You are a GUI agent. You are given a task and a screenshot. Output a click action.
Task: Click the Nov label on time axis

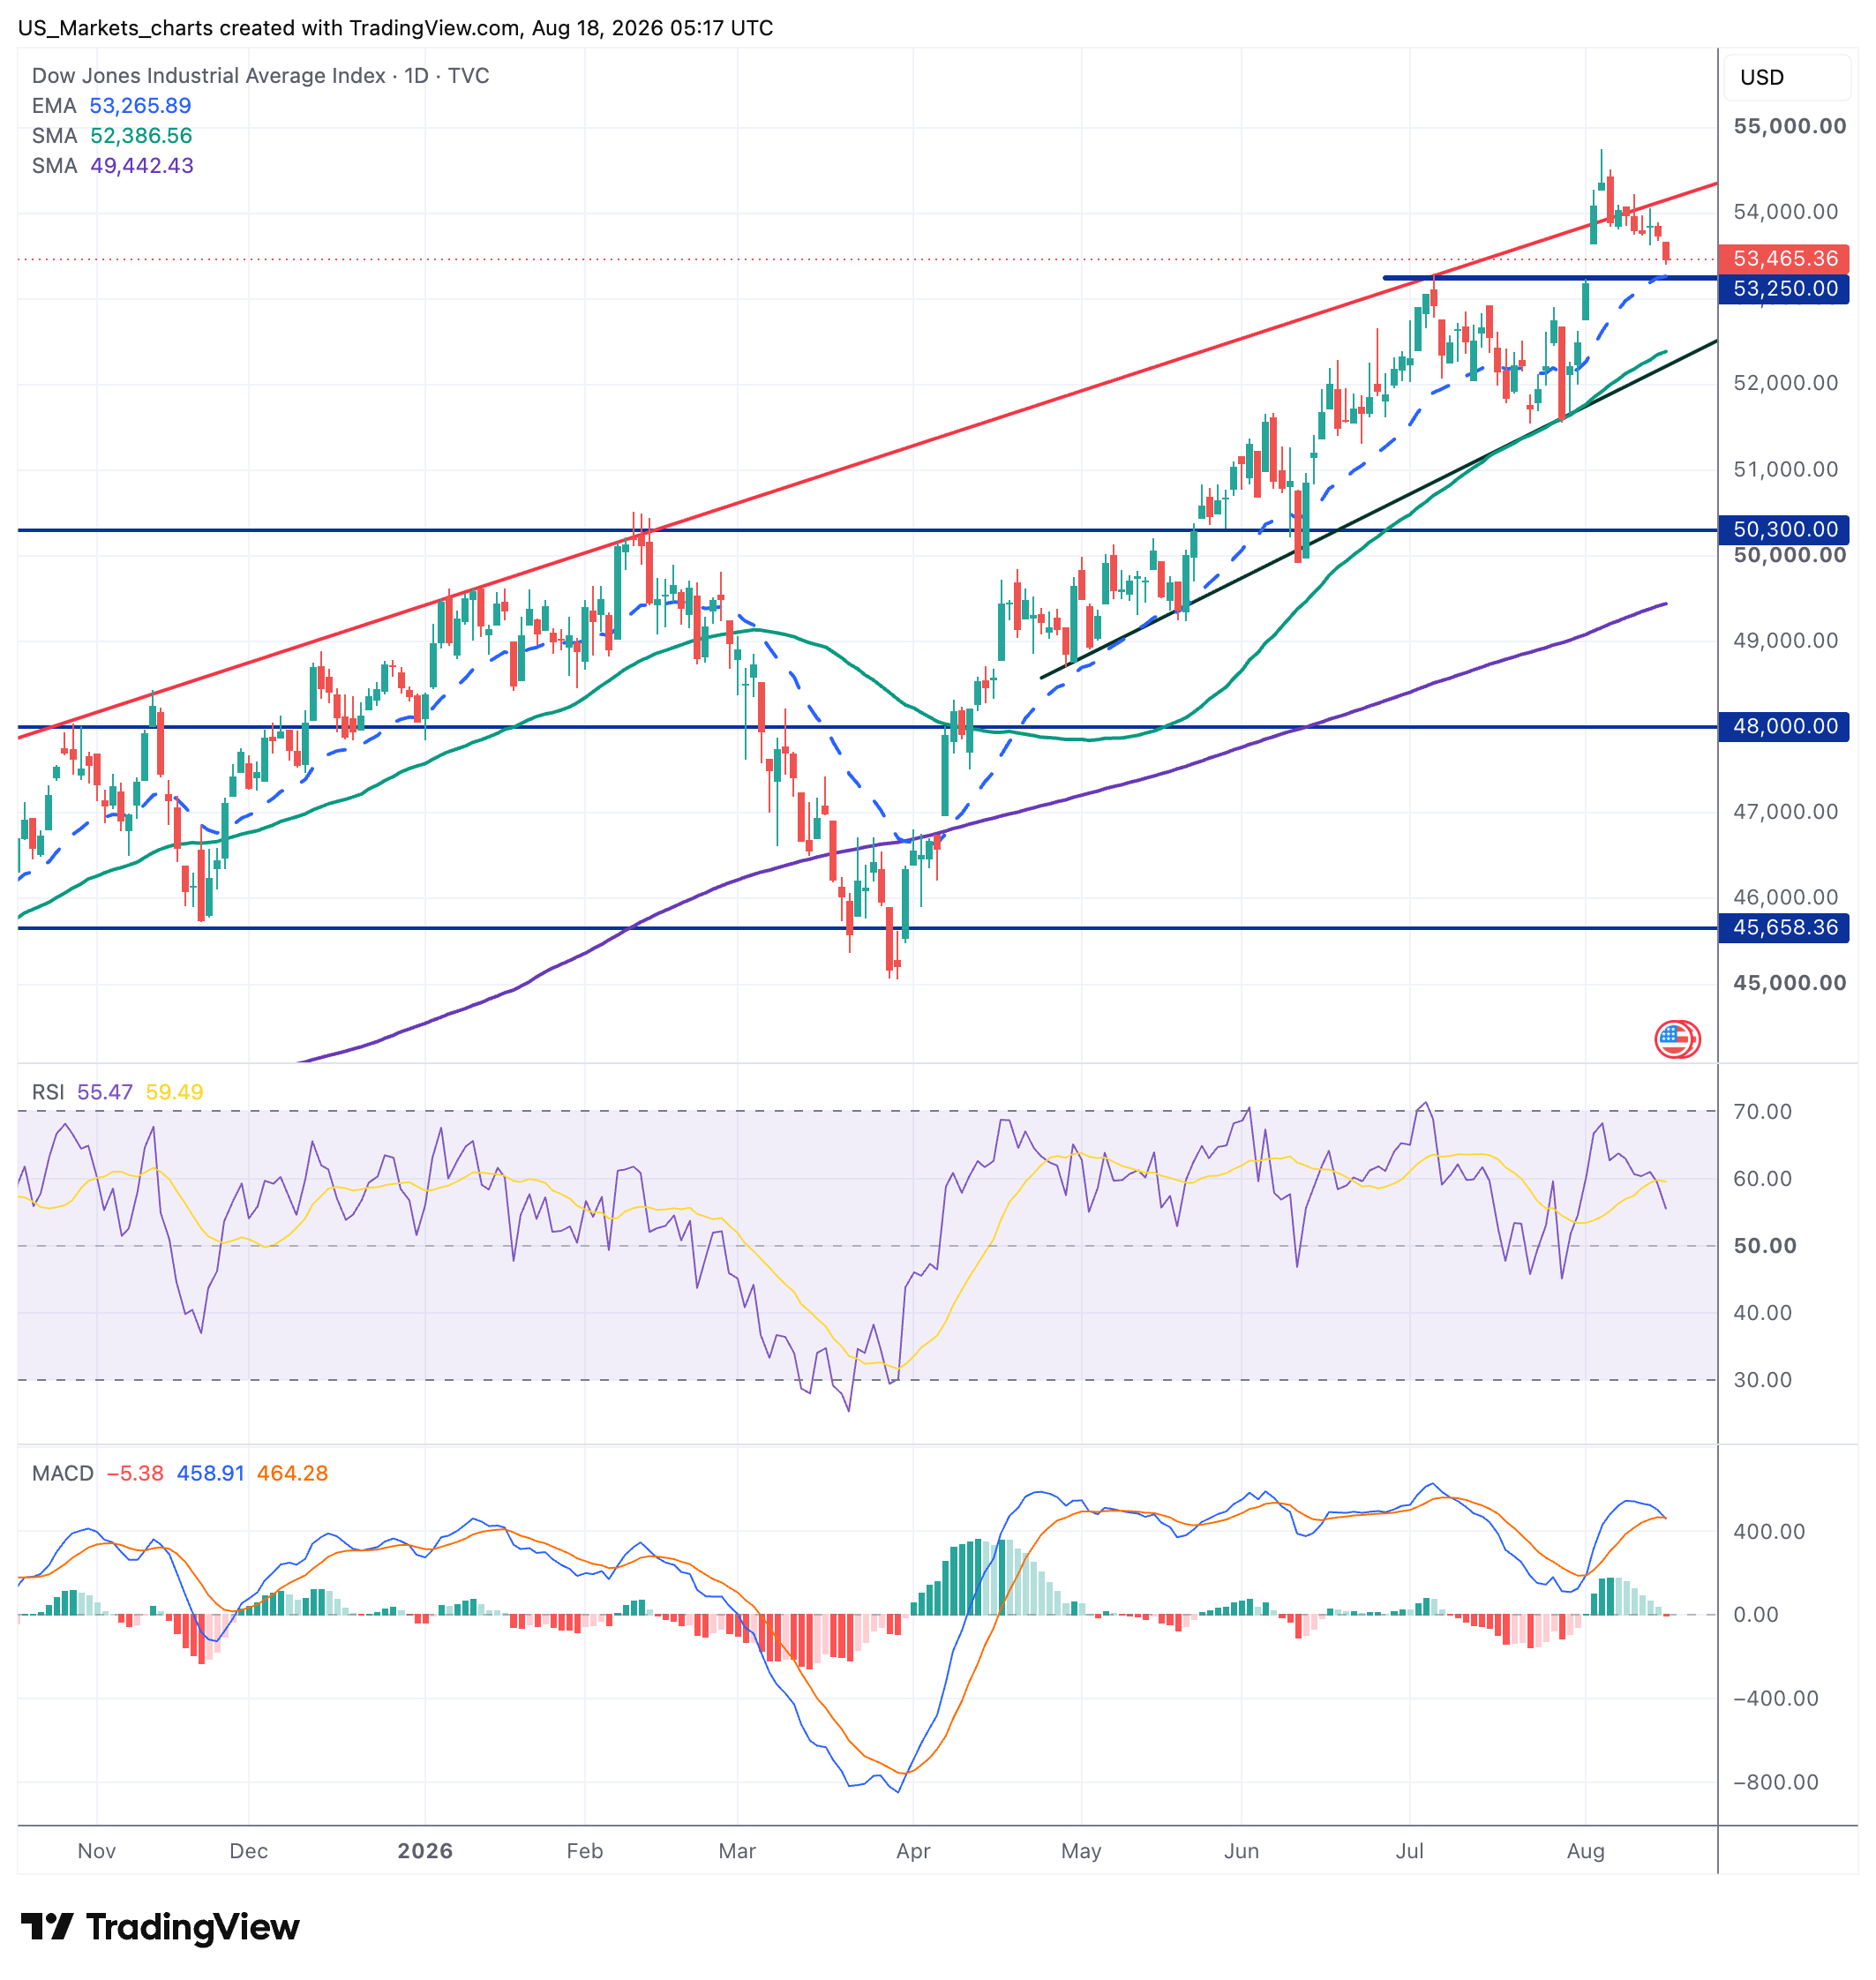click(x=97, y=1851)
